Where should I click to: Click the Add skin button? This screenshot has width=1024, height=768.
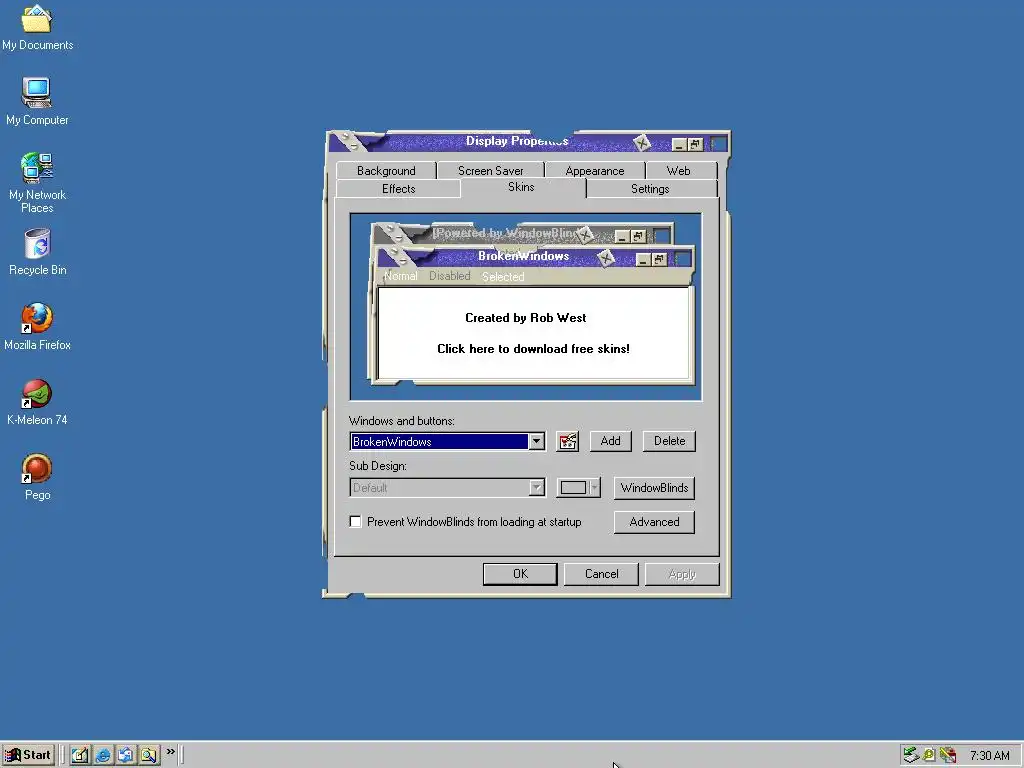point(611,441)
